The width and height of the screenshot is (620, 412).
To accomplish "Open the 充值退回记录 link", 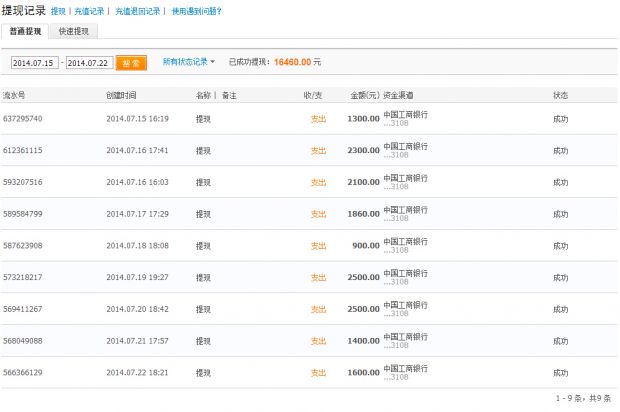I will 136,12.
